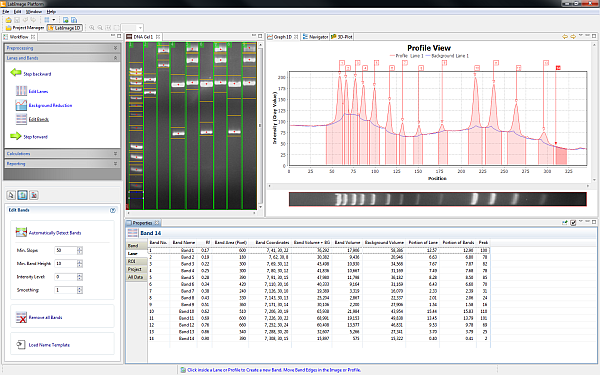This screenshot has height=375, width=600.
Task: Open the File menu
Action: (6, 11)
